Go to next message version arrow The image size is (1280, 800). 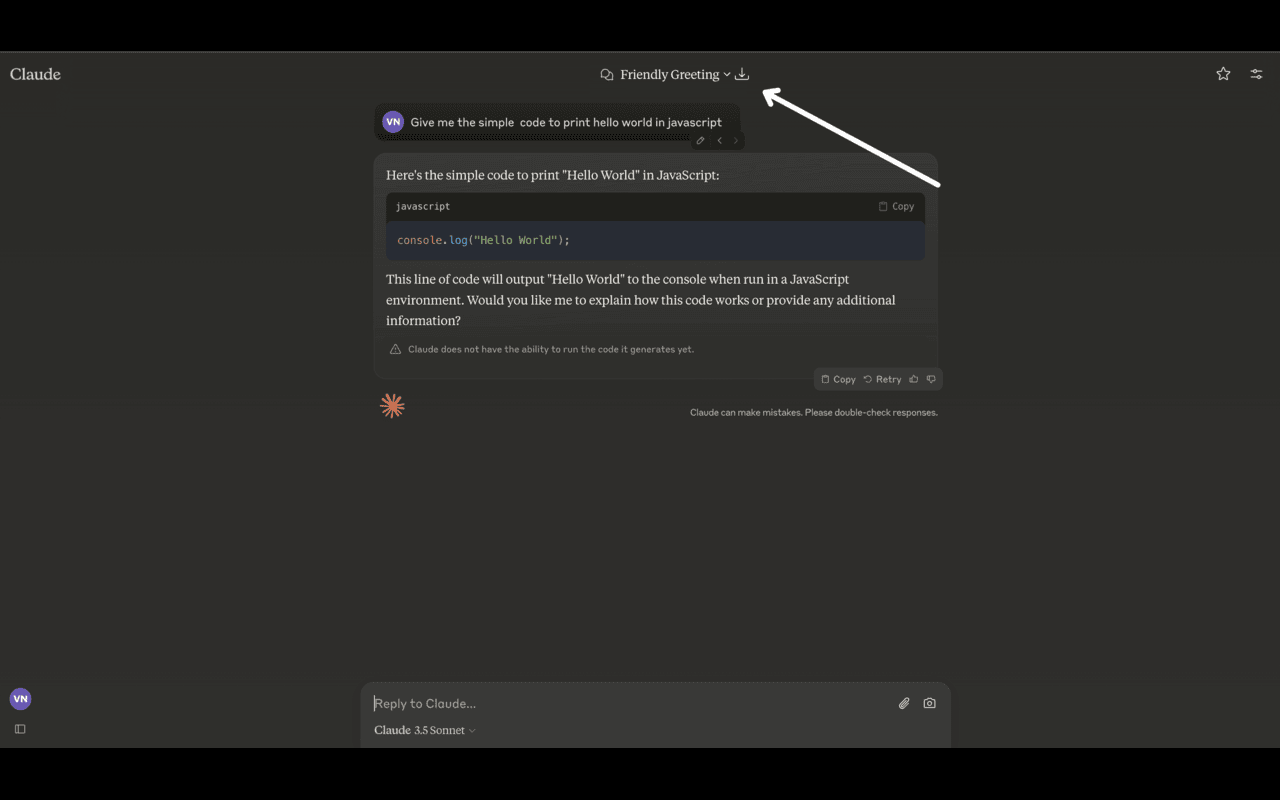(x=736, y=141)
